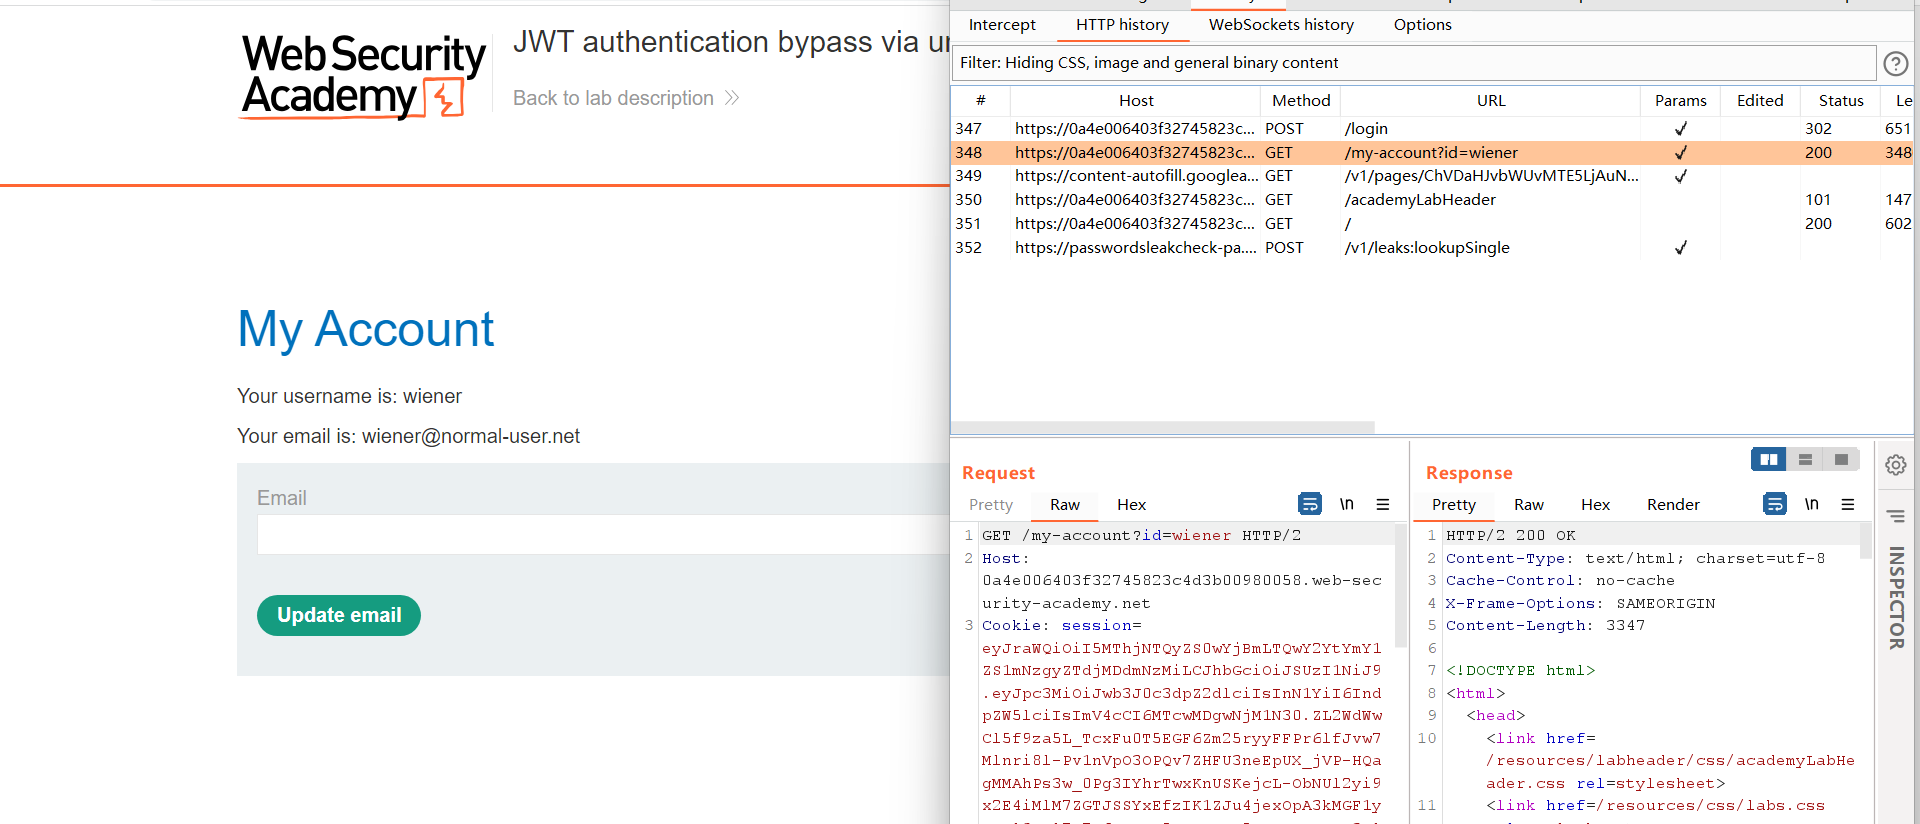Viewport: 1920px width, 824px height.
Task: Select request 349 content-autofill.googleapis row
Action: click(1432, 176)
